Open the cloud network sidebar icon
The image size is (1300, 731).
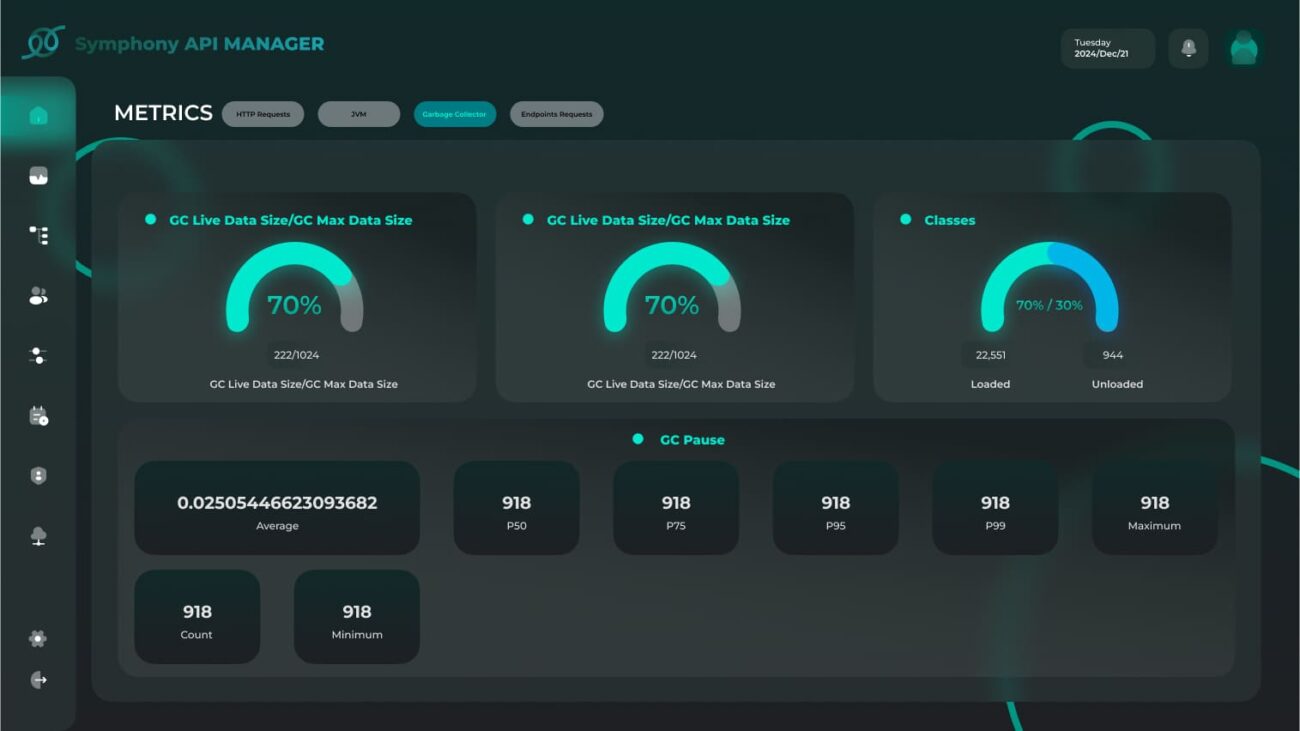click(x=38, y=536)
